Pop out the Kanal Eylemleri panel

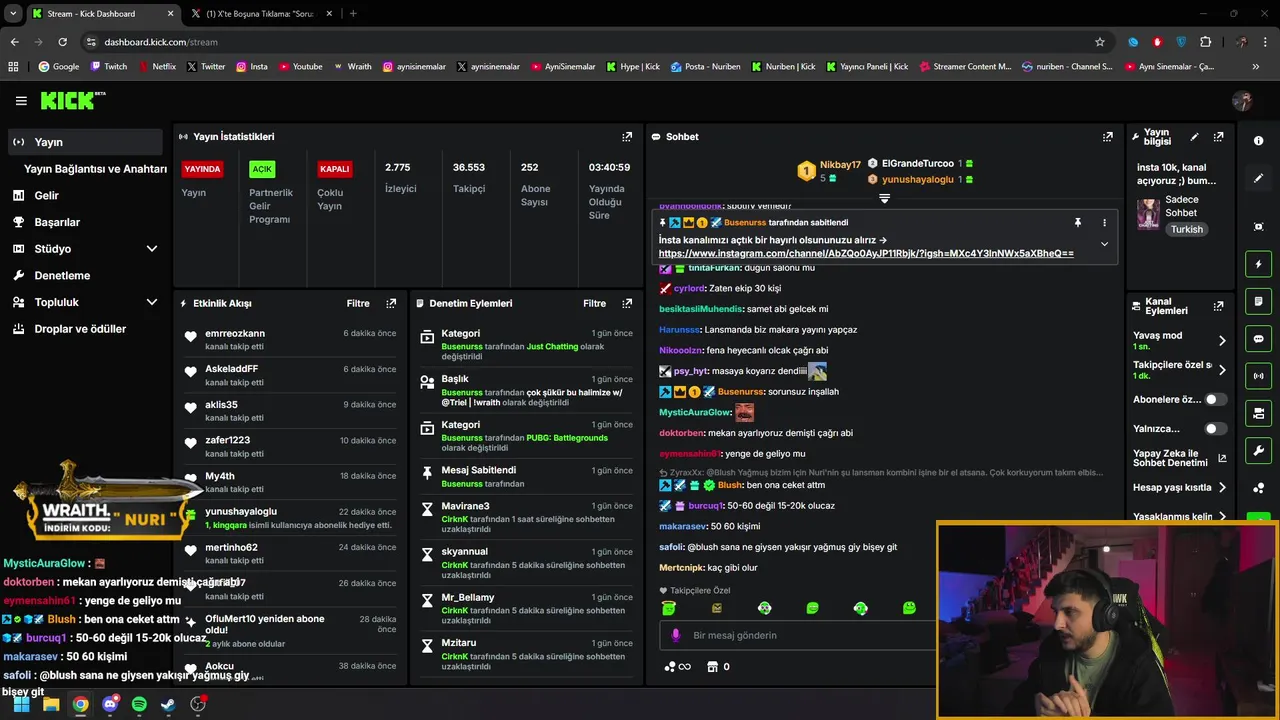[1218, 306]
